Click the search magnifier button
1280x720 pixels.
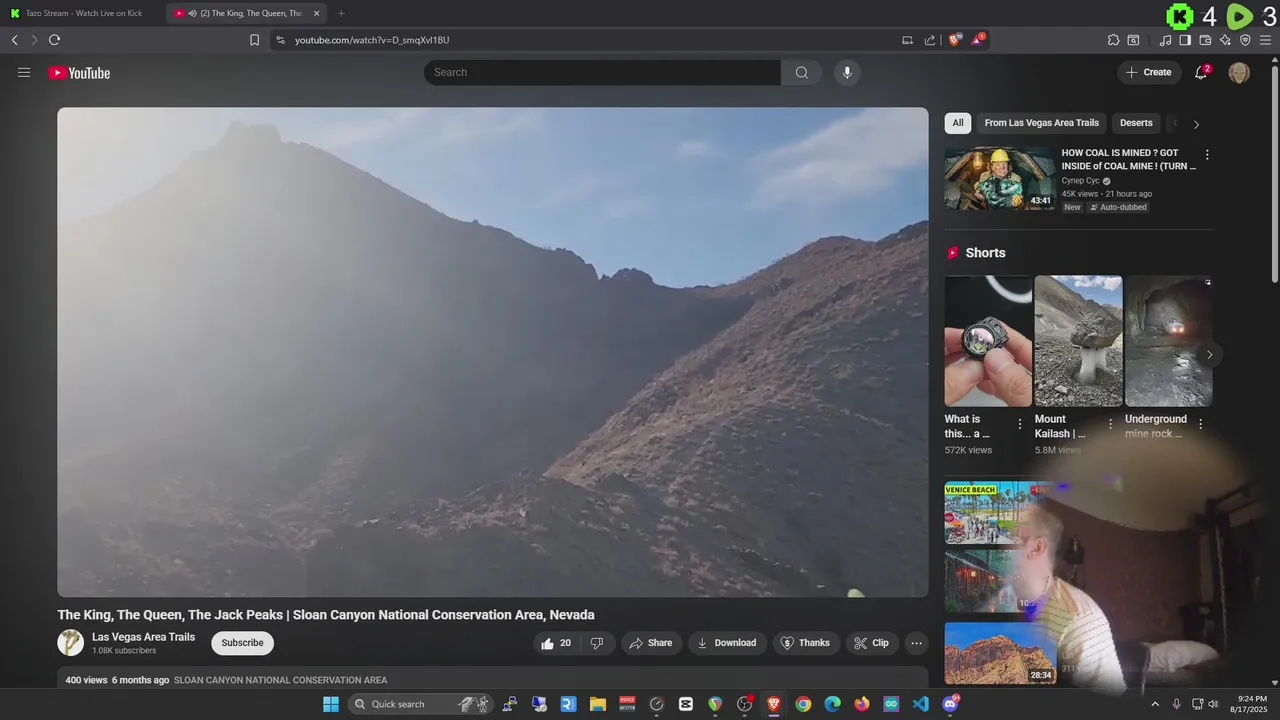click(802, 72)
